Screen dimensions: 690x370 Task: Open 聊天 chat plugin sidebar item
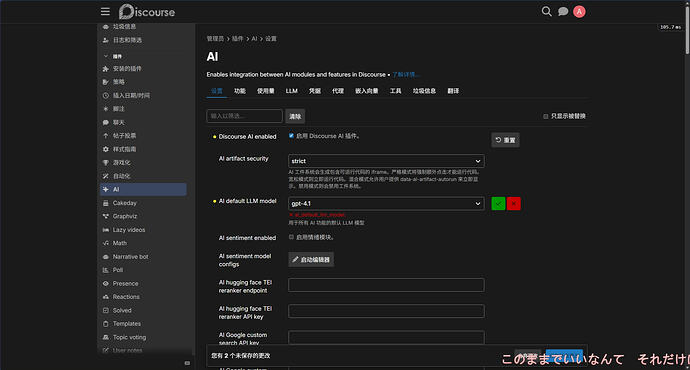click(143, 122)
